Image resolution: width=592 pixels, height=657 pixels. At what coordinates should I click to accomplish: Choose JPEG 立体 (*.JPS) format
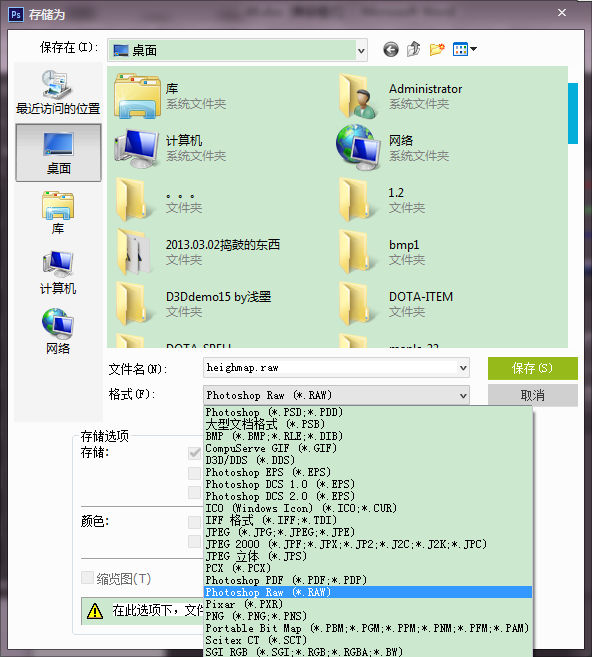click(368, 556)
